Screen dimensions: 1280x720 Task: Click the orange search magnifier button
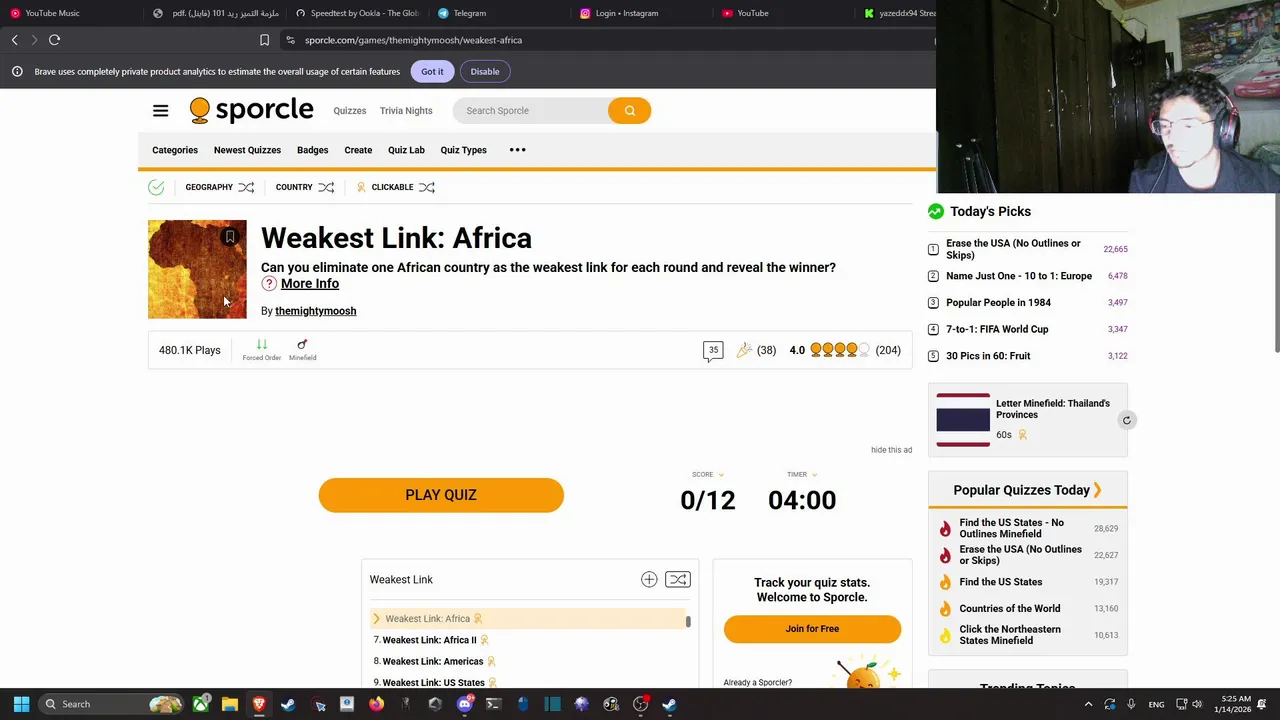[630, 110]
